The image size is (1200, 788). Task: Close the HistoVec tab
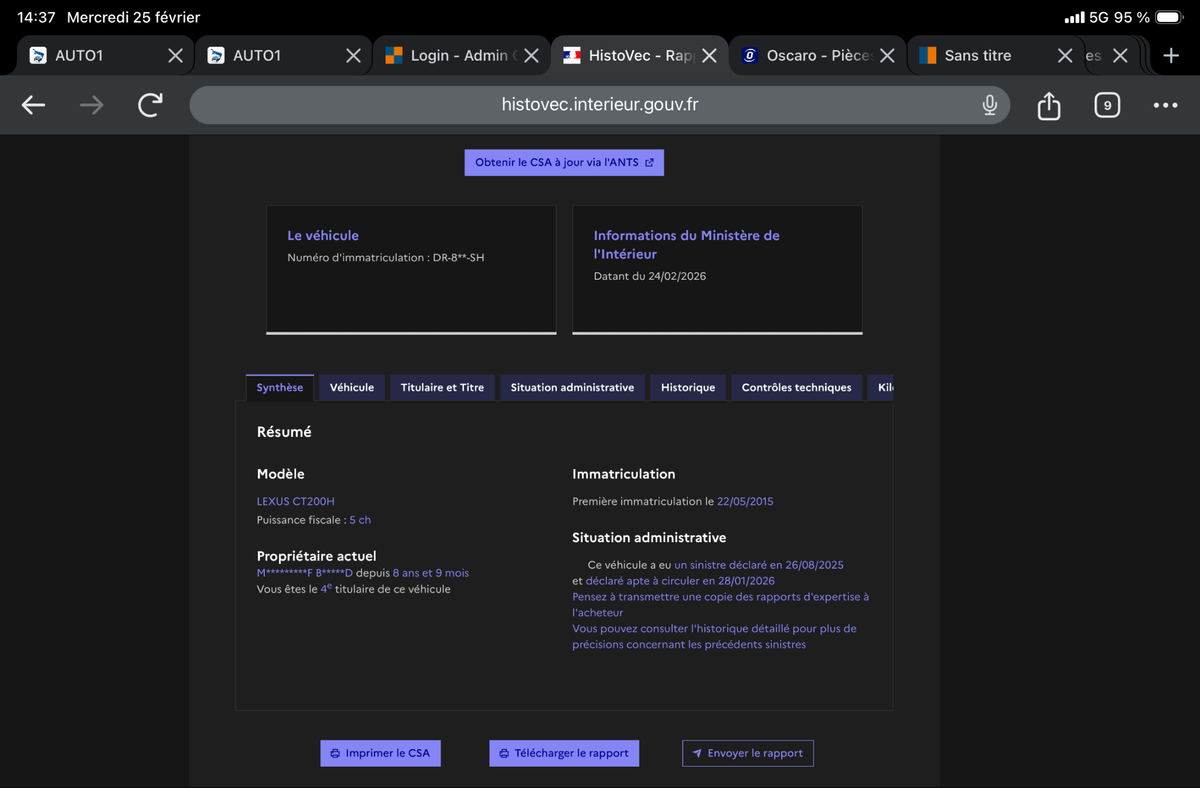tap(709, 56)
